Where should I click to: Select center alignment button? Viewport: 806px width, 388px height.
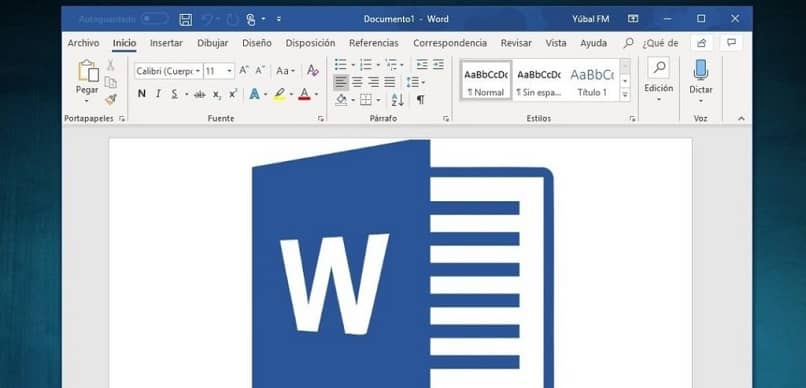[357, 82]
